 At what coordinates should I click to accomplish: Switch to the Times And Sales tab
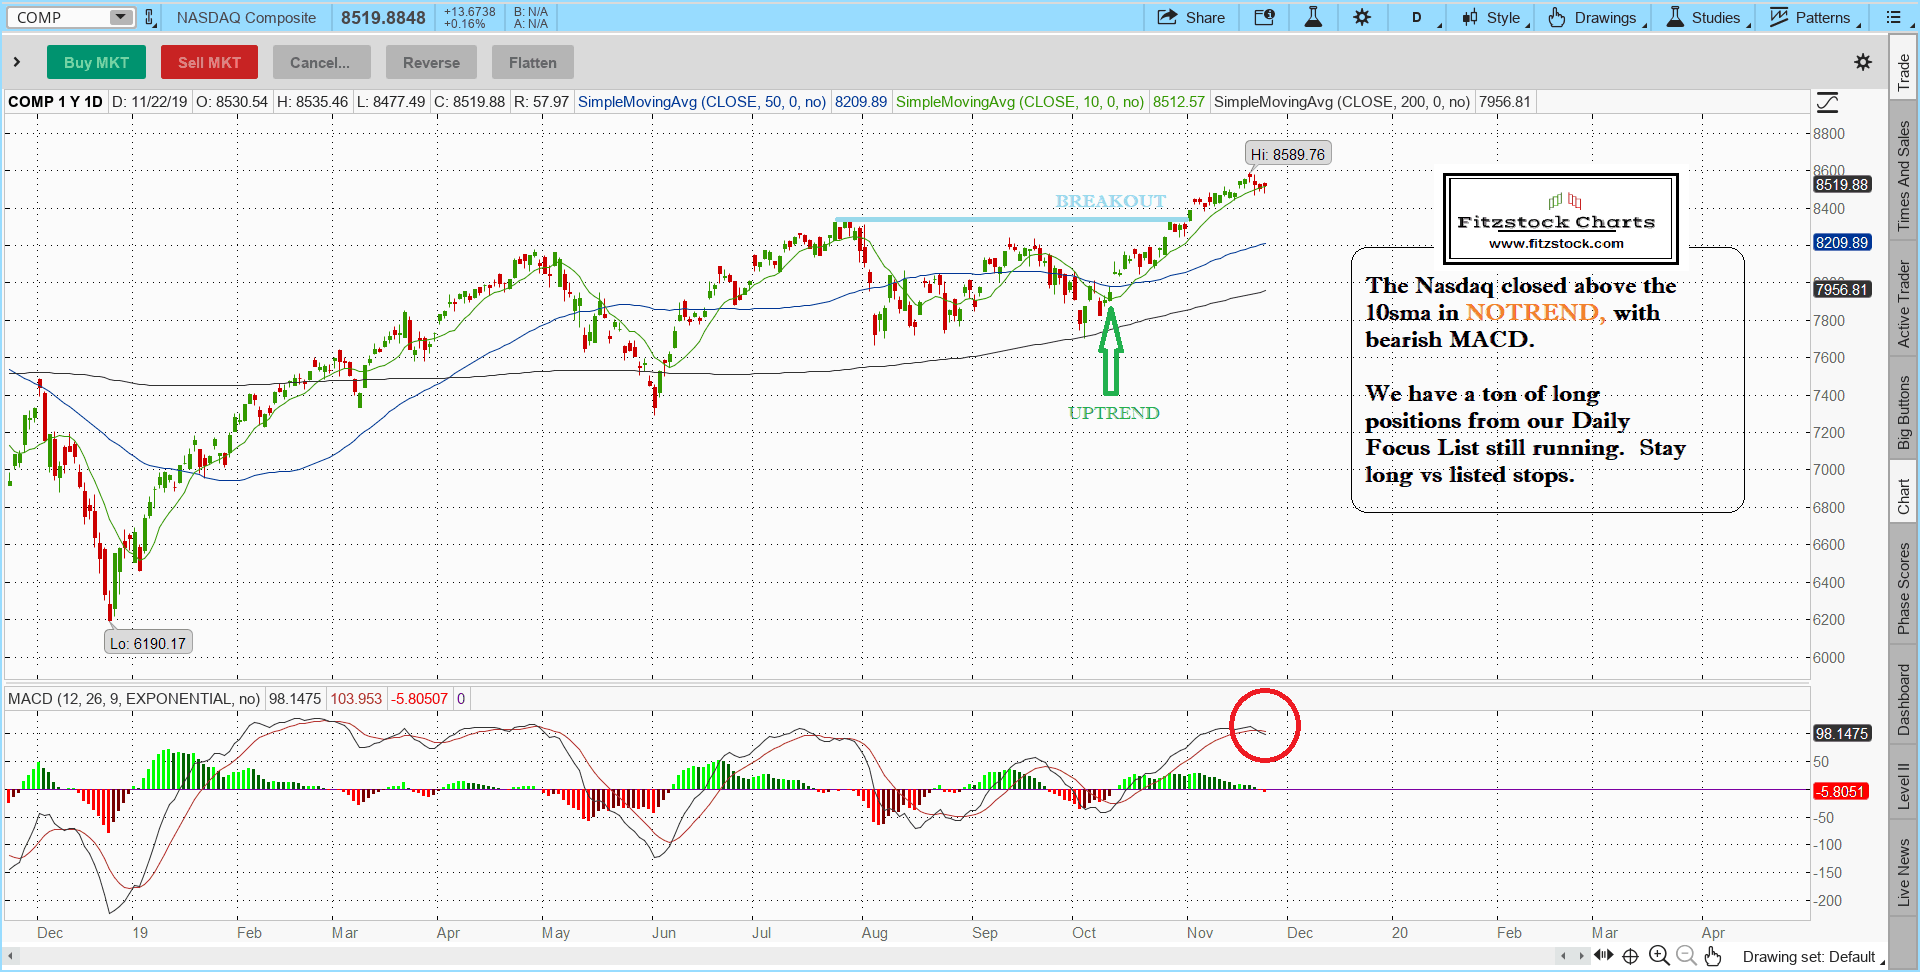1903,176
